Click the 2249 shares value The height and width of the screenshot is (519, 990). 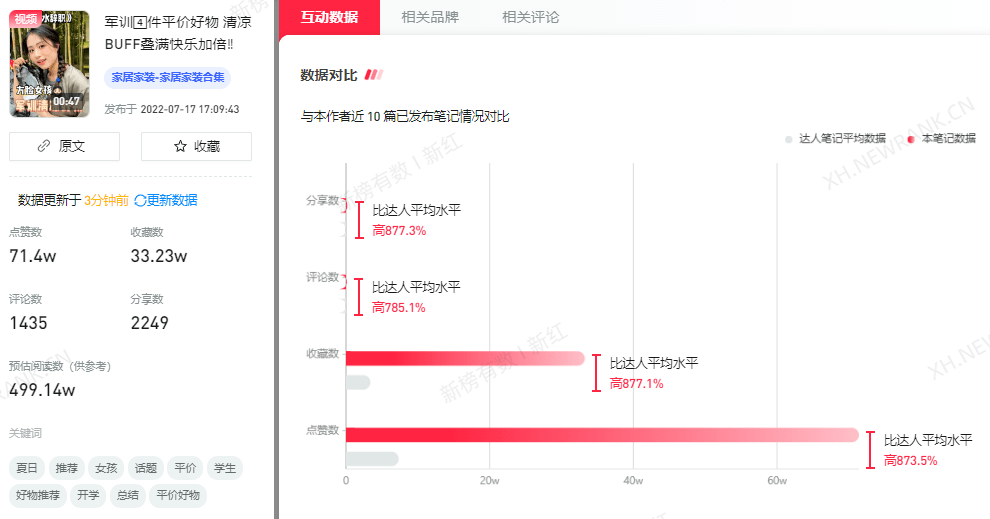pos(150,323)
